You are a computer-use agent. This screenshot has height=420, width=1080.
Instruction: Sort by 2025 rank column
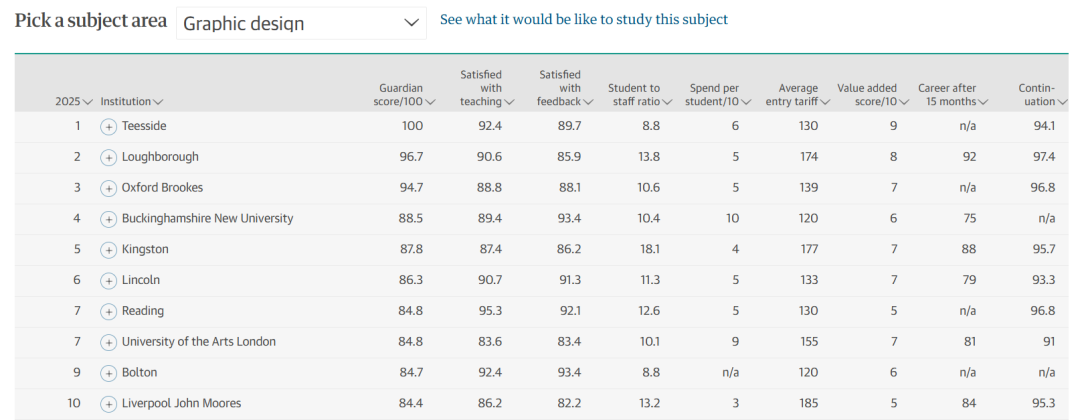coord(74,101)
